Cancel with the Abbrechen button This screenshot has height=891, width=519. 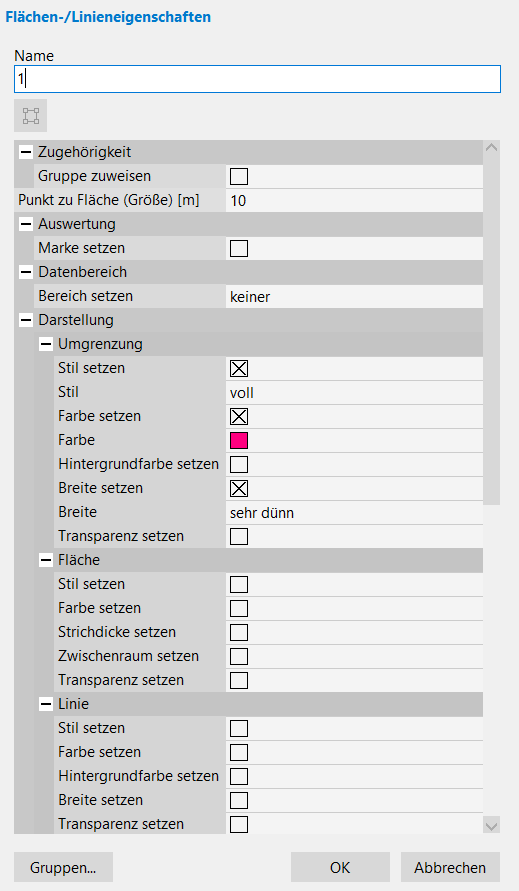[x=450, y=867]
